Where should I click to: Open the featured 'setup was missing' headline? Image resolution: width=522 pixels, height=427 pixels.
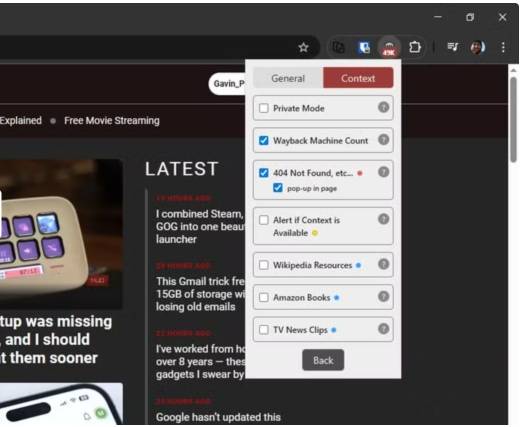coord(56,340)
